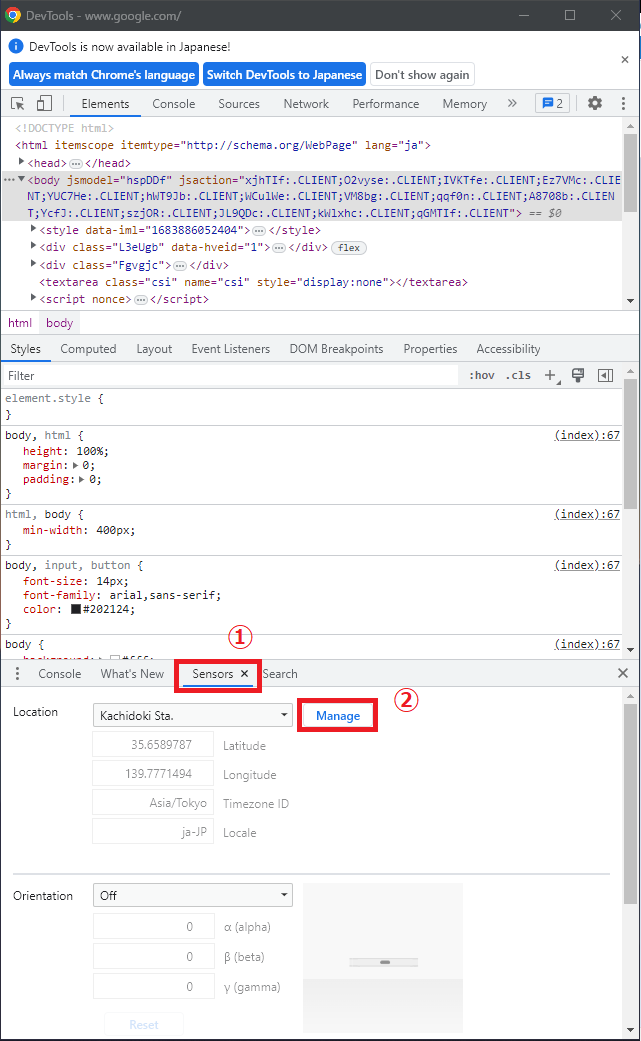Open the Accessibility pane
Image resolution: width=641 pixels, height=1041 pixels.
pyautogui.click(x=508, y=349)
